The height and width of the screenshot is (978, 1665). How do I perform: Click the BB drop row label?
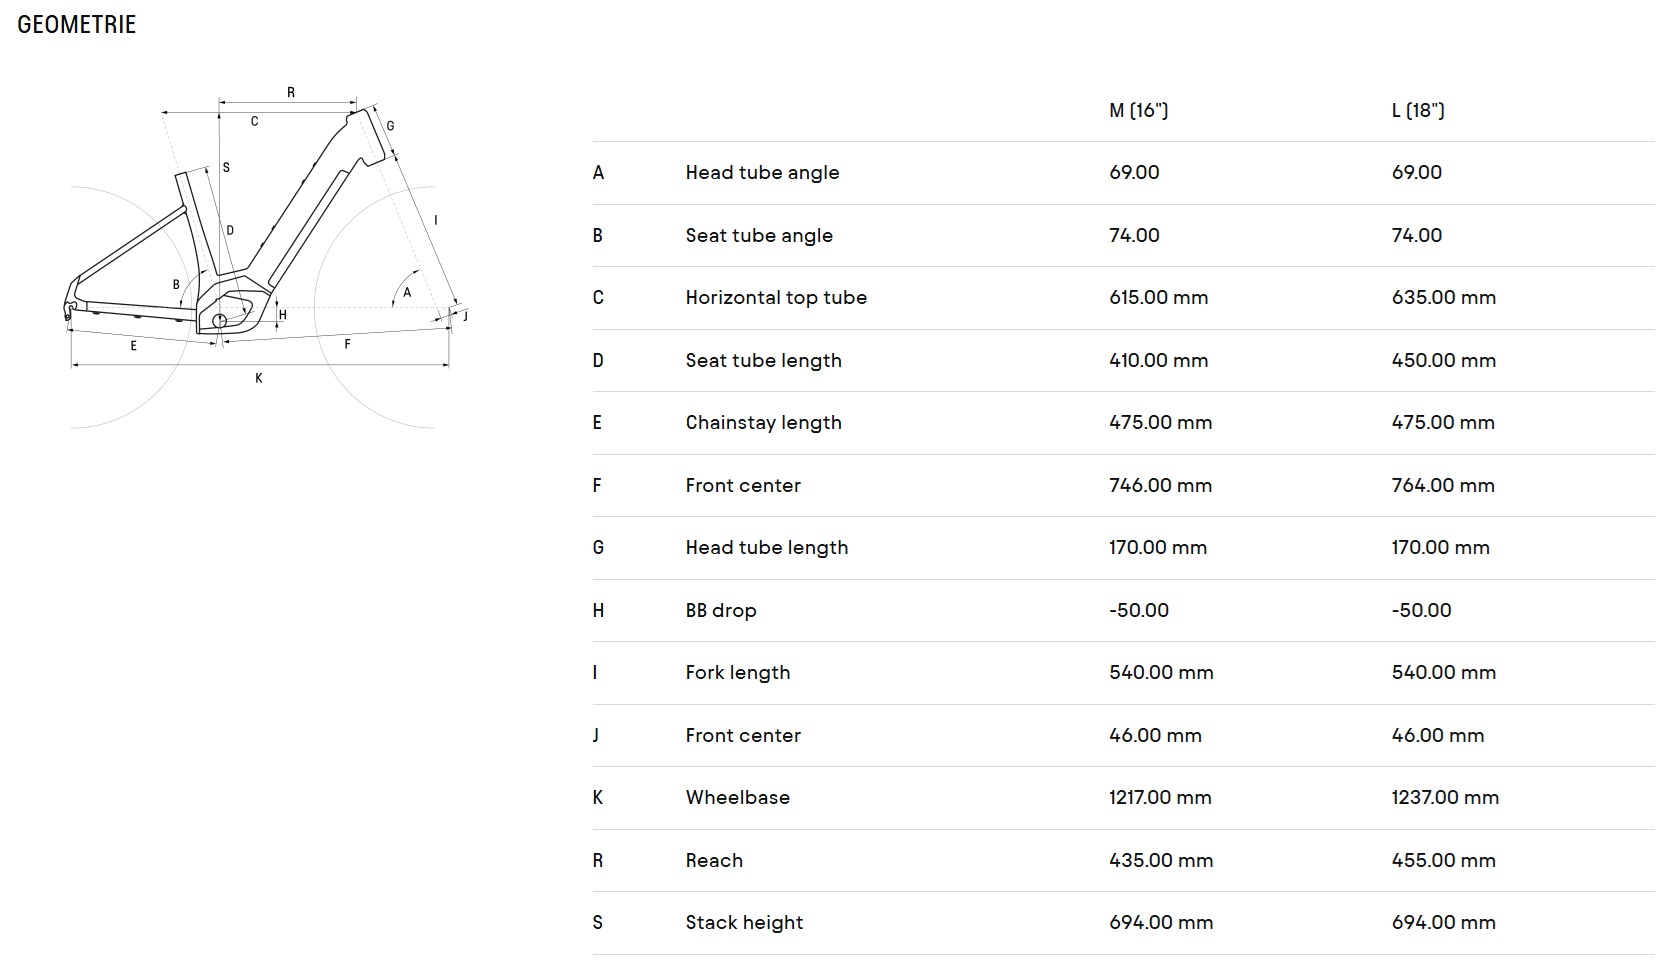point(720,611)
